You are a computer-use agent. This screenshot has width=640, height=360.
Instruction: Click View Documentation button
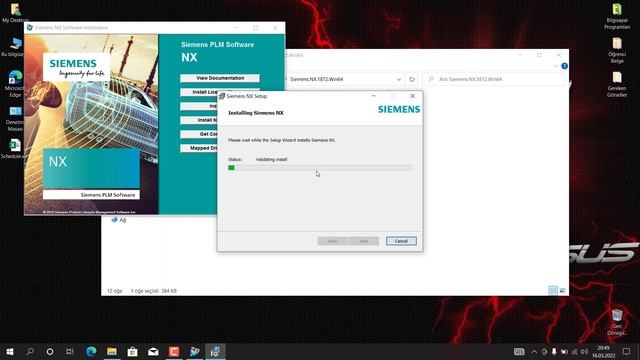point(220,78)
